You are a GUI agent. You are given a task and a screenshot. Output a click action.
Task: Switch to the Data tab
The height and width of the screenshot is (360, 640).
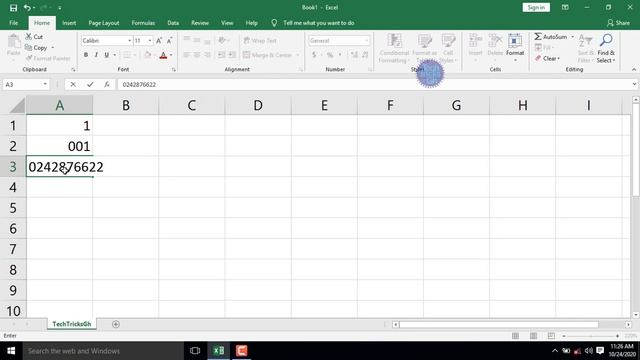pyautogui.click(x=173, y=23)
